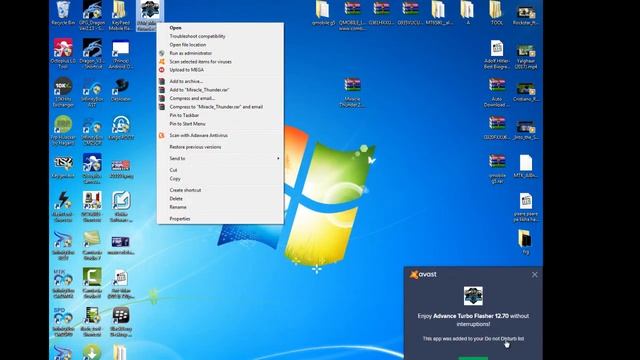Select the Miracle Thunder RAR archive on the desktop
This screenshot has width=640, height=360.
click(x=352, y=92)
